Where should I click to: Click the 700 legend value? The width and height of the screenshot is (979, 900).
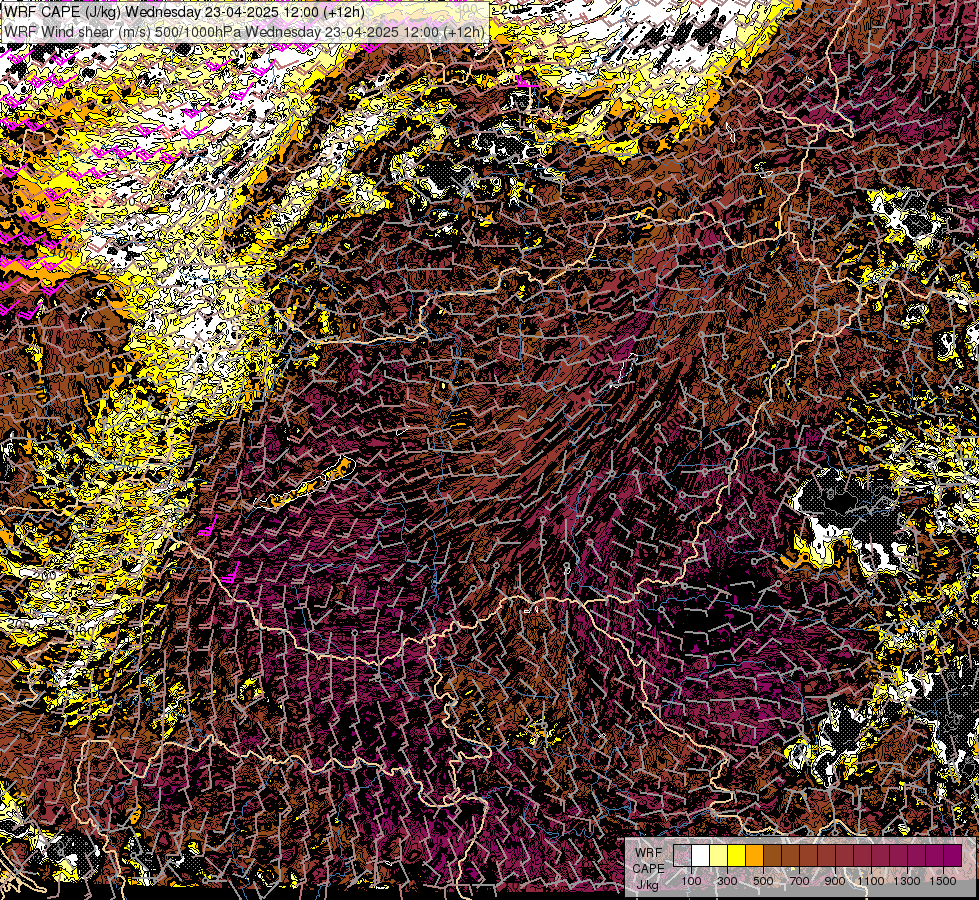[x=799, y=881]
